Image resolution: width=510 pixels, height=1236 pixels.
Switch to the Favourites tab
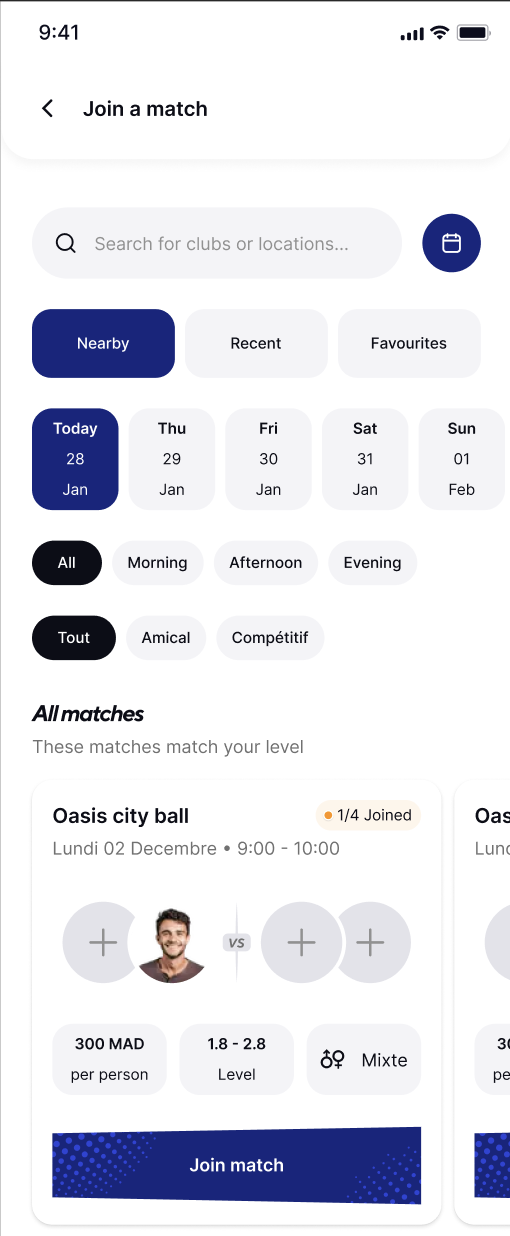[x=409, y=343]
